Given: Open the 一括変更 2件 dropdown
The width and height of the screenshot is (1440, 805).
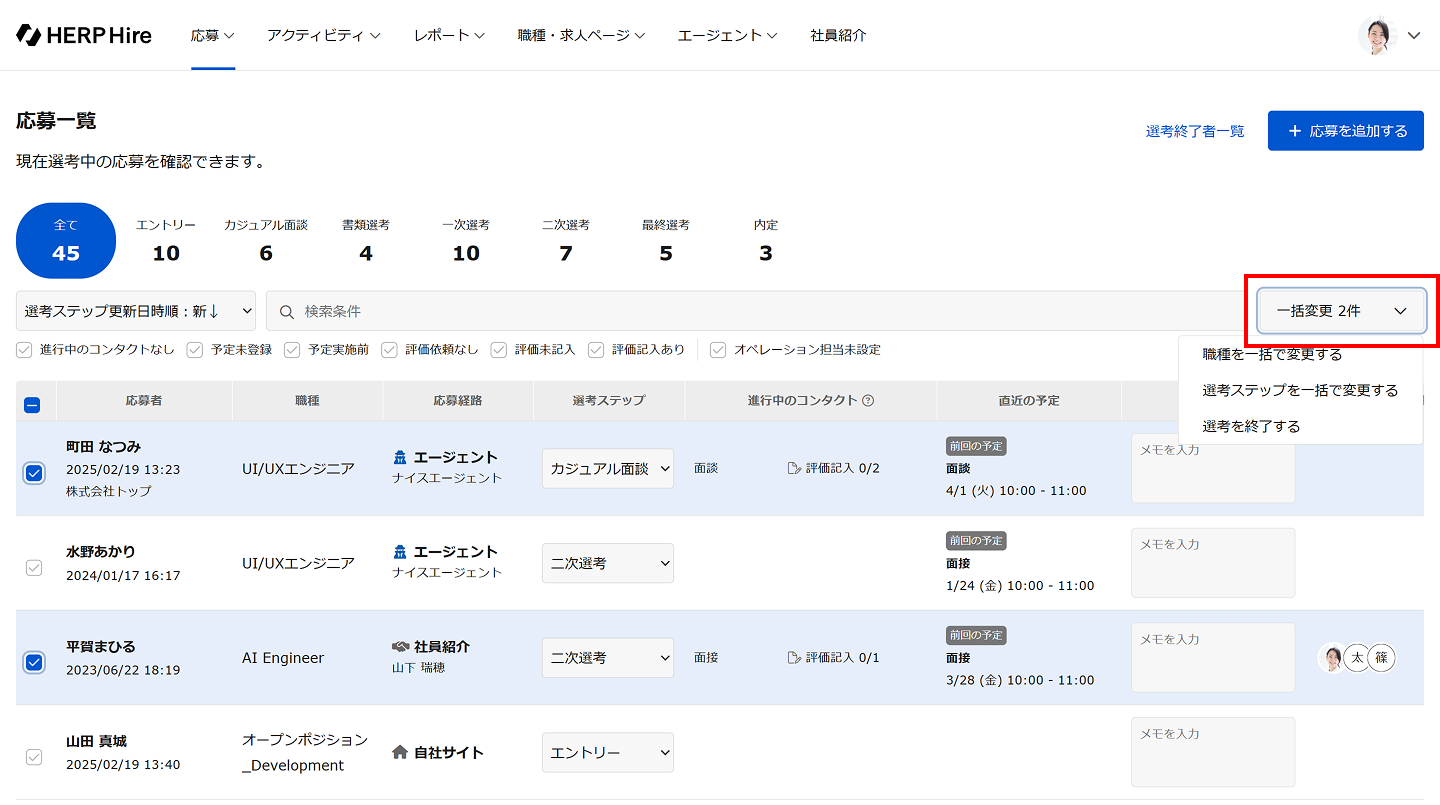Looking at the screenshot, I should pos(1341,311).
